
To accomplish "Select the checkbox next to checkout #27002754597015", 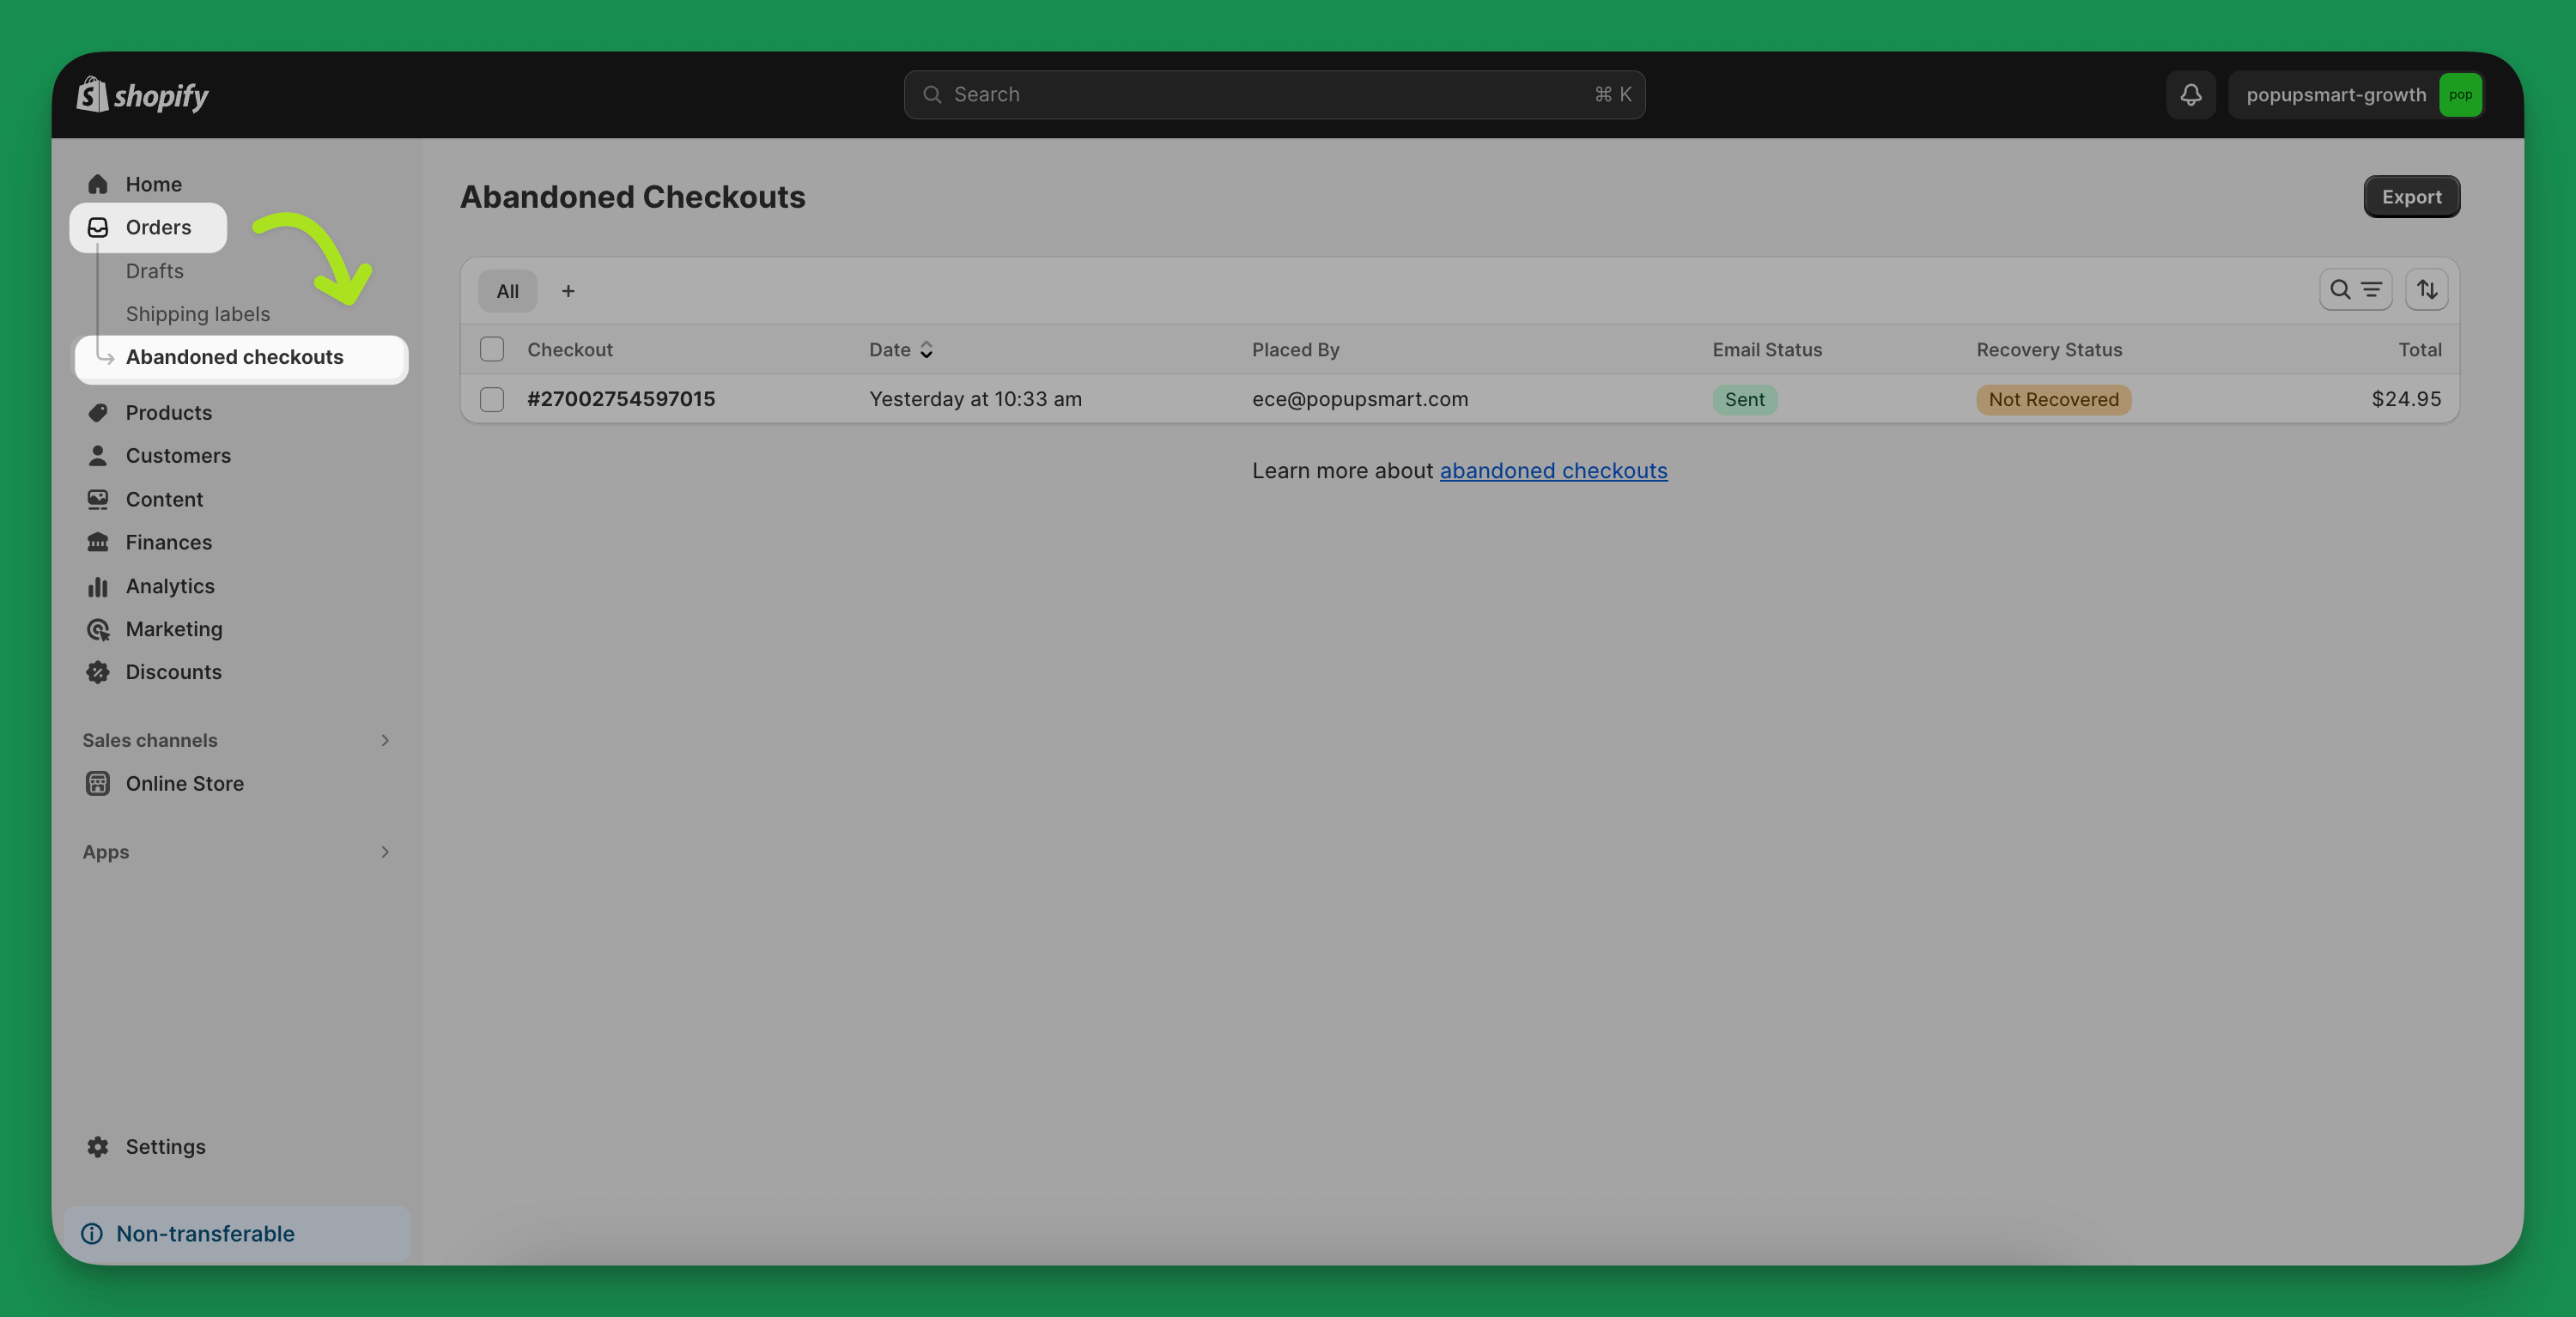I will (490, 398).
